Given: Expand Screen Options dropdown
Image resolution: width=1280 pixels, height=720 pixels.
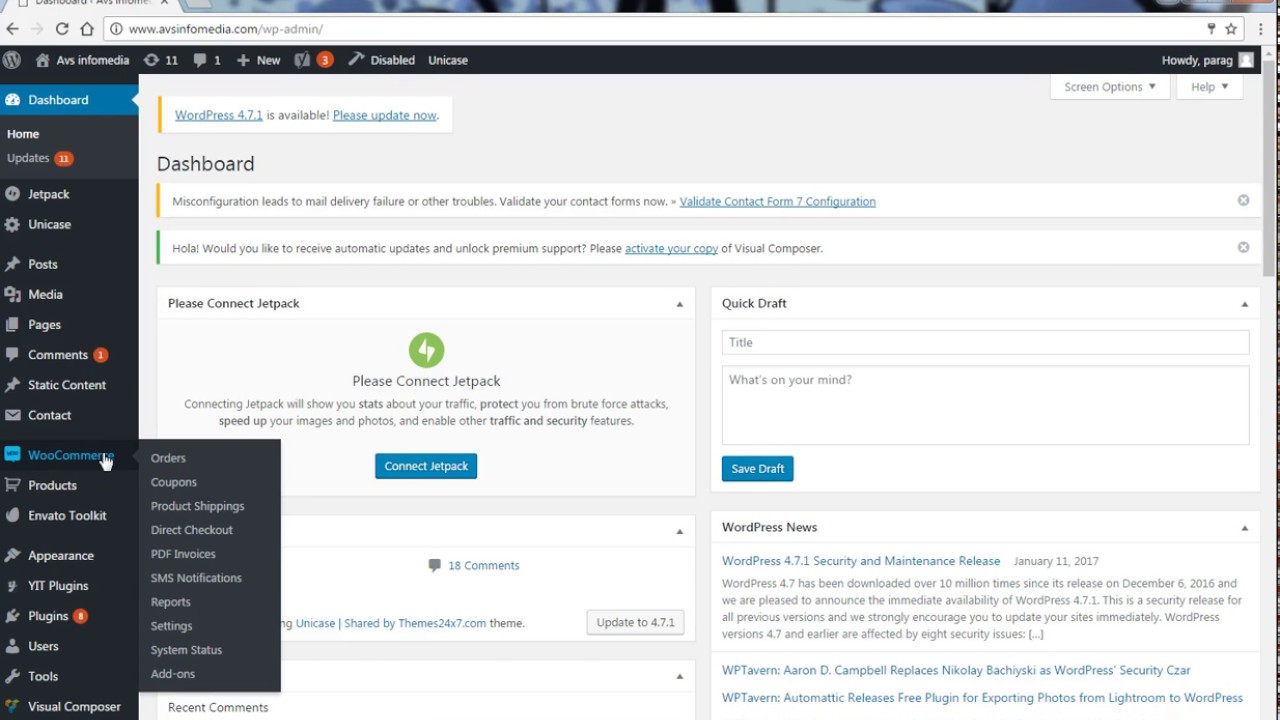Looking at the screenshot, I should [1110, 87].
